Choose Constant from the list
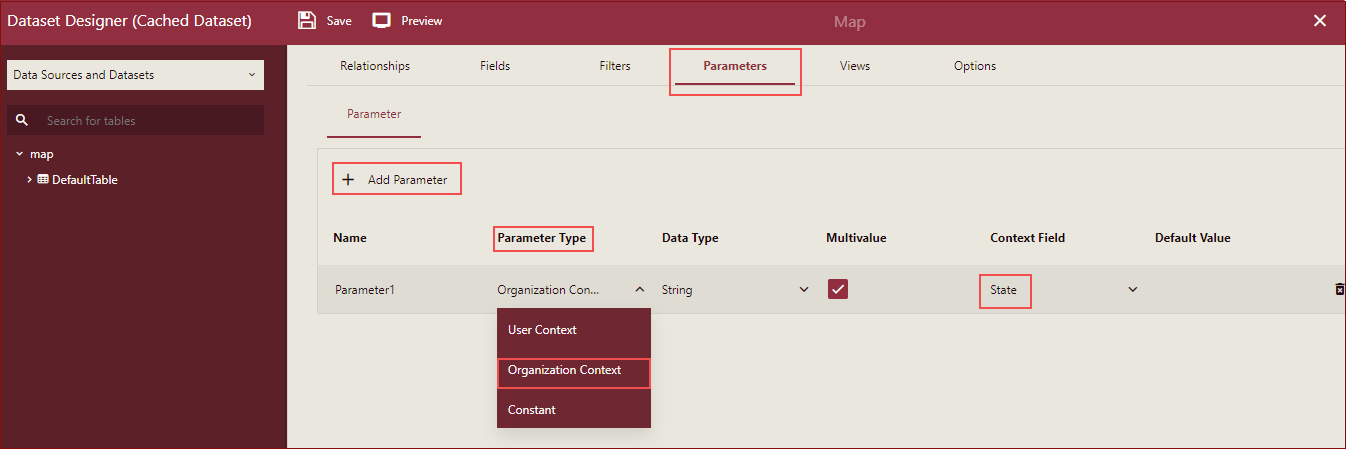Screen dimensions: 1346x449 tap(574, 410)
